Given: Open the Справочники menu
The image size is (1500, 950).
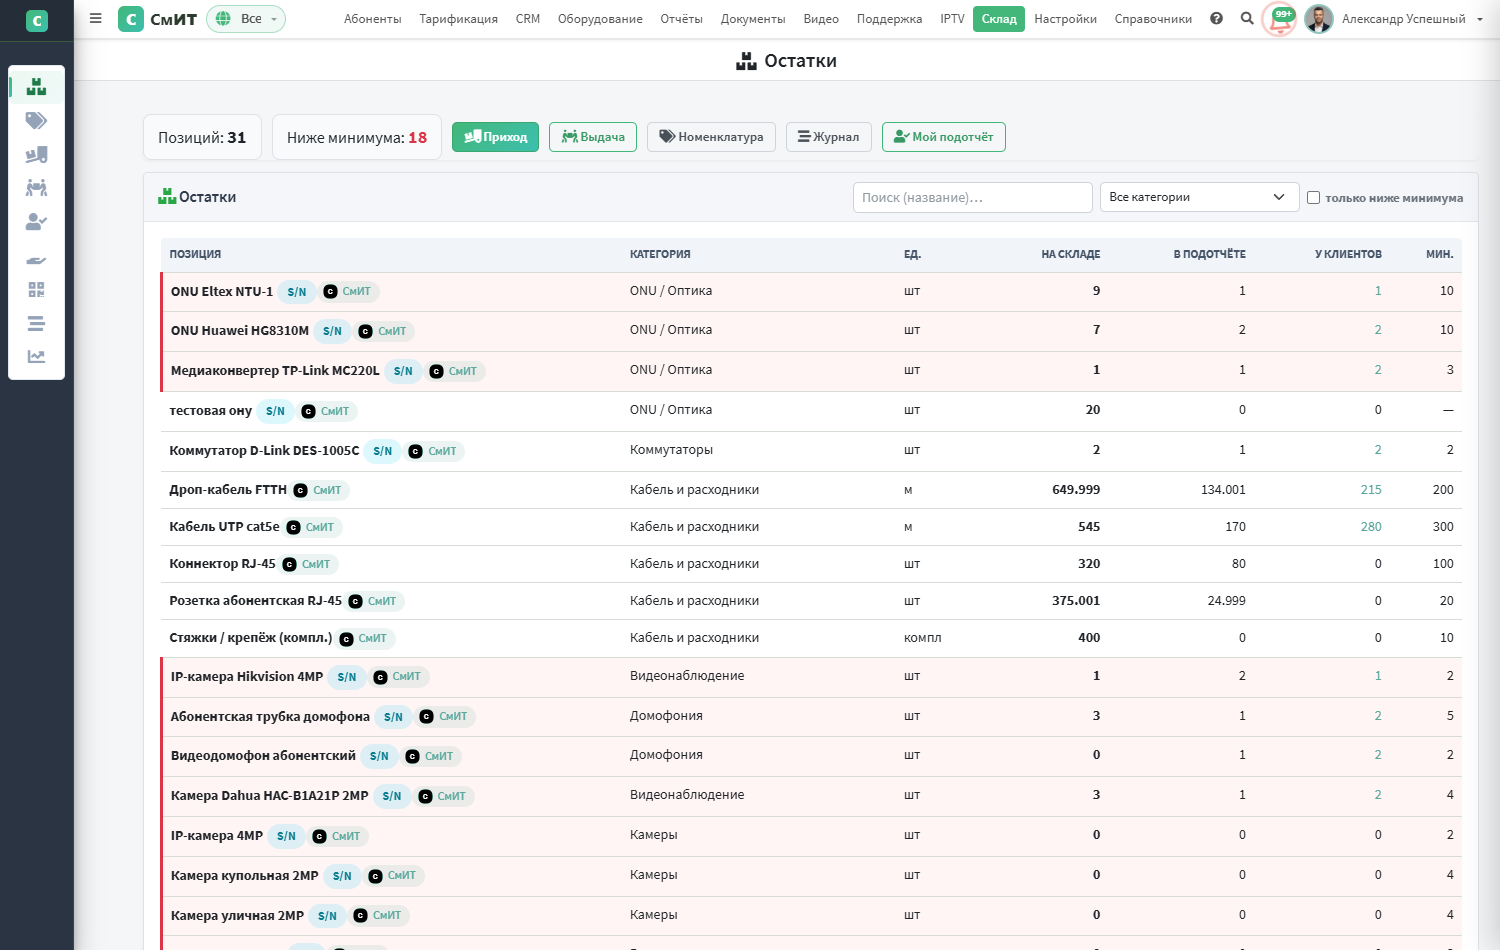Looking at the screenshot, I should [1153, 19].
